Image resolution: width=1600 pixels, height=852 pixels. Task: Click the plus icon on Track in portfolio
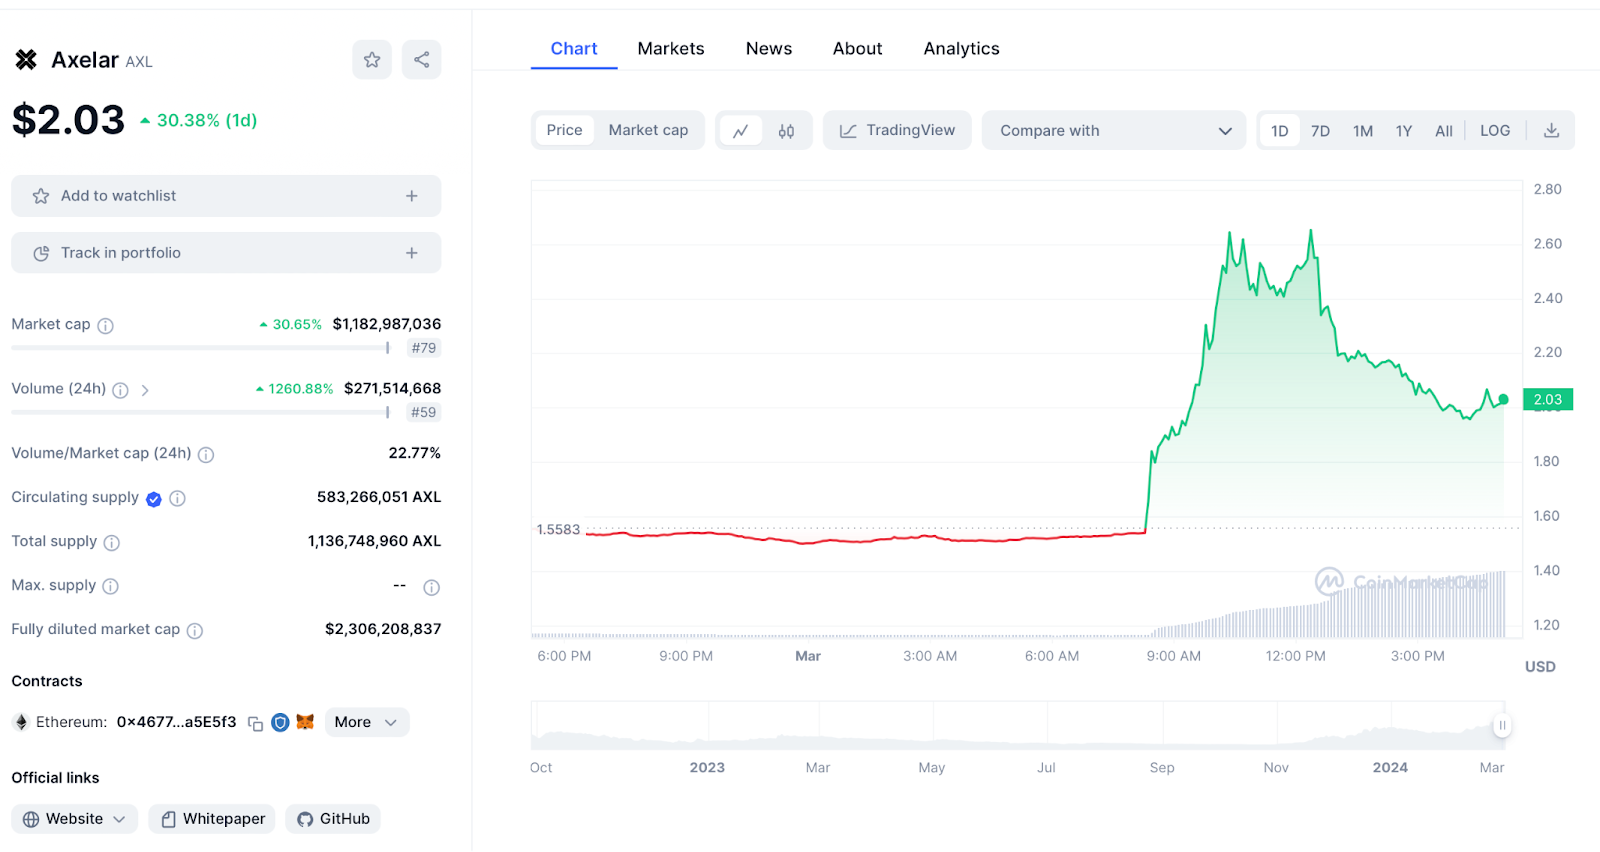pyautogui.click(x=412, y=253)
